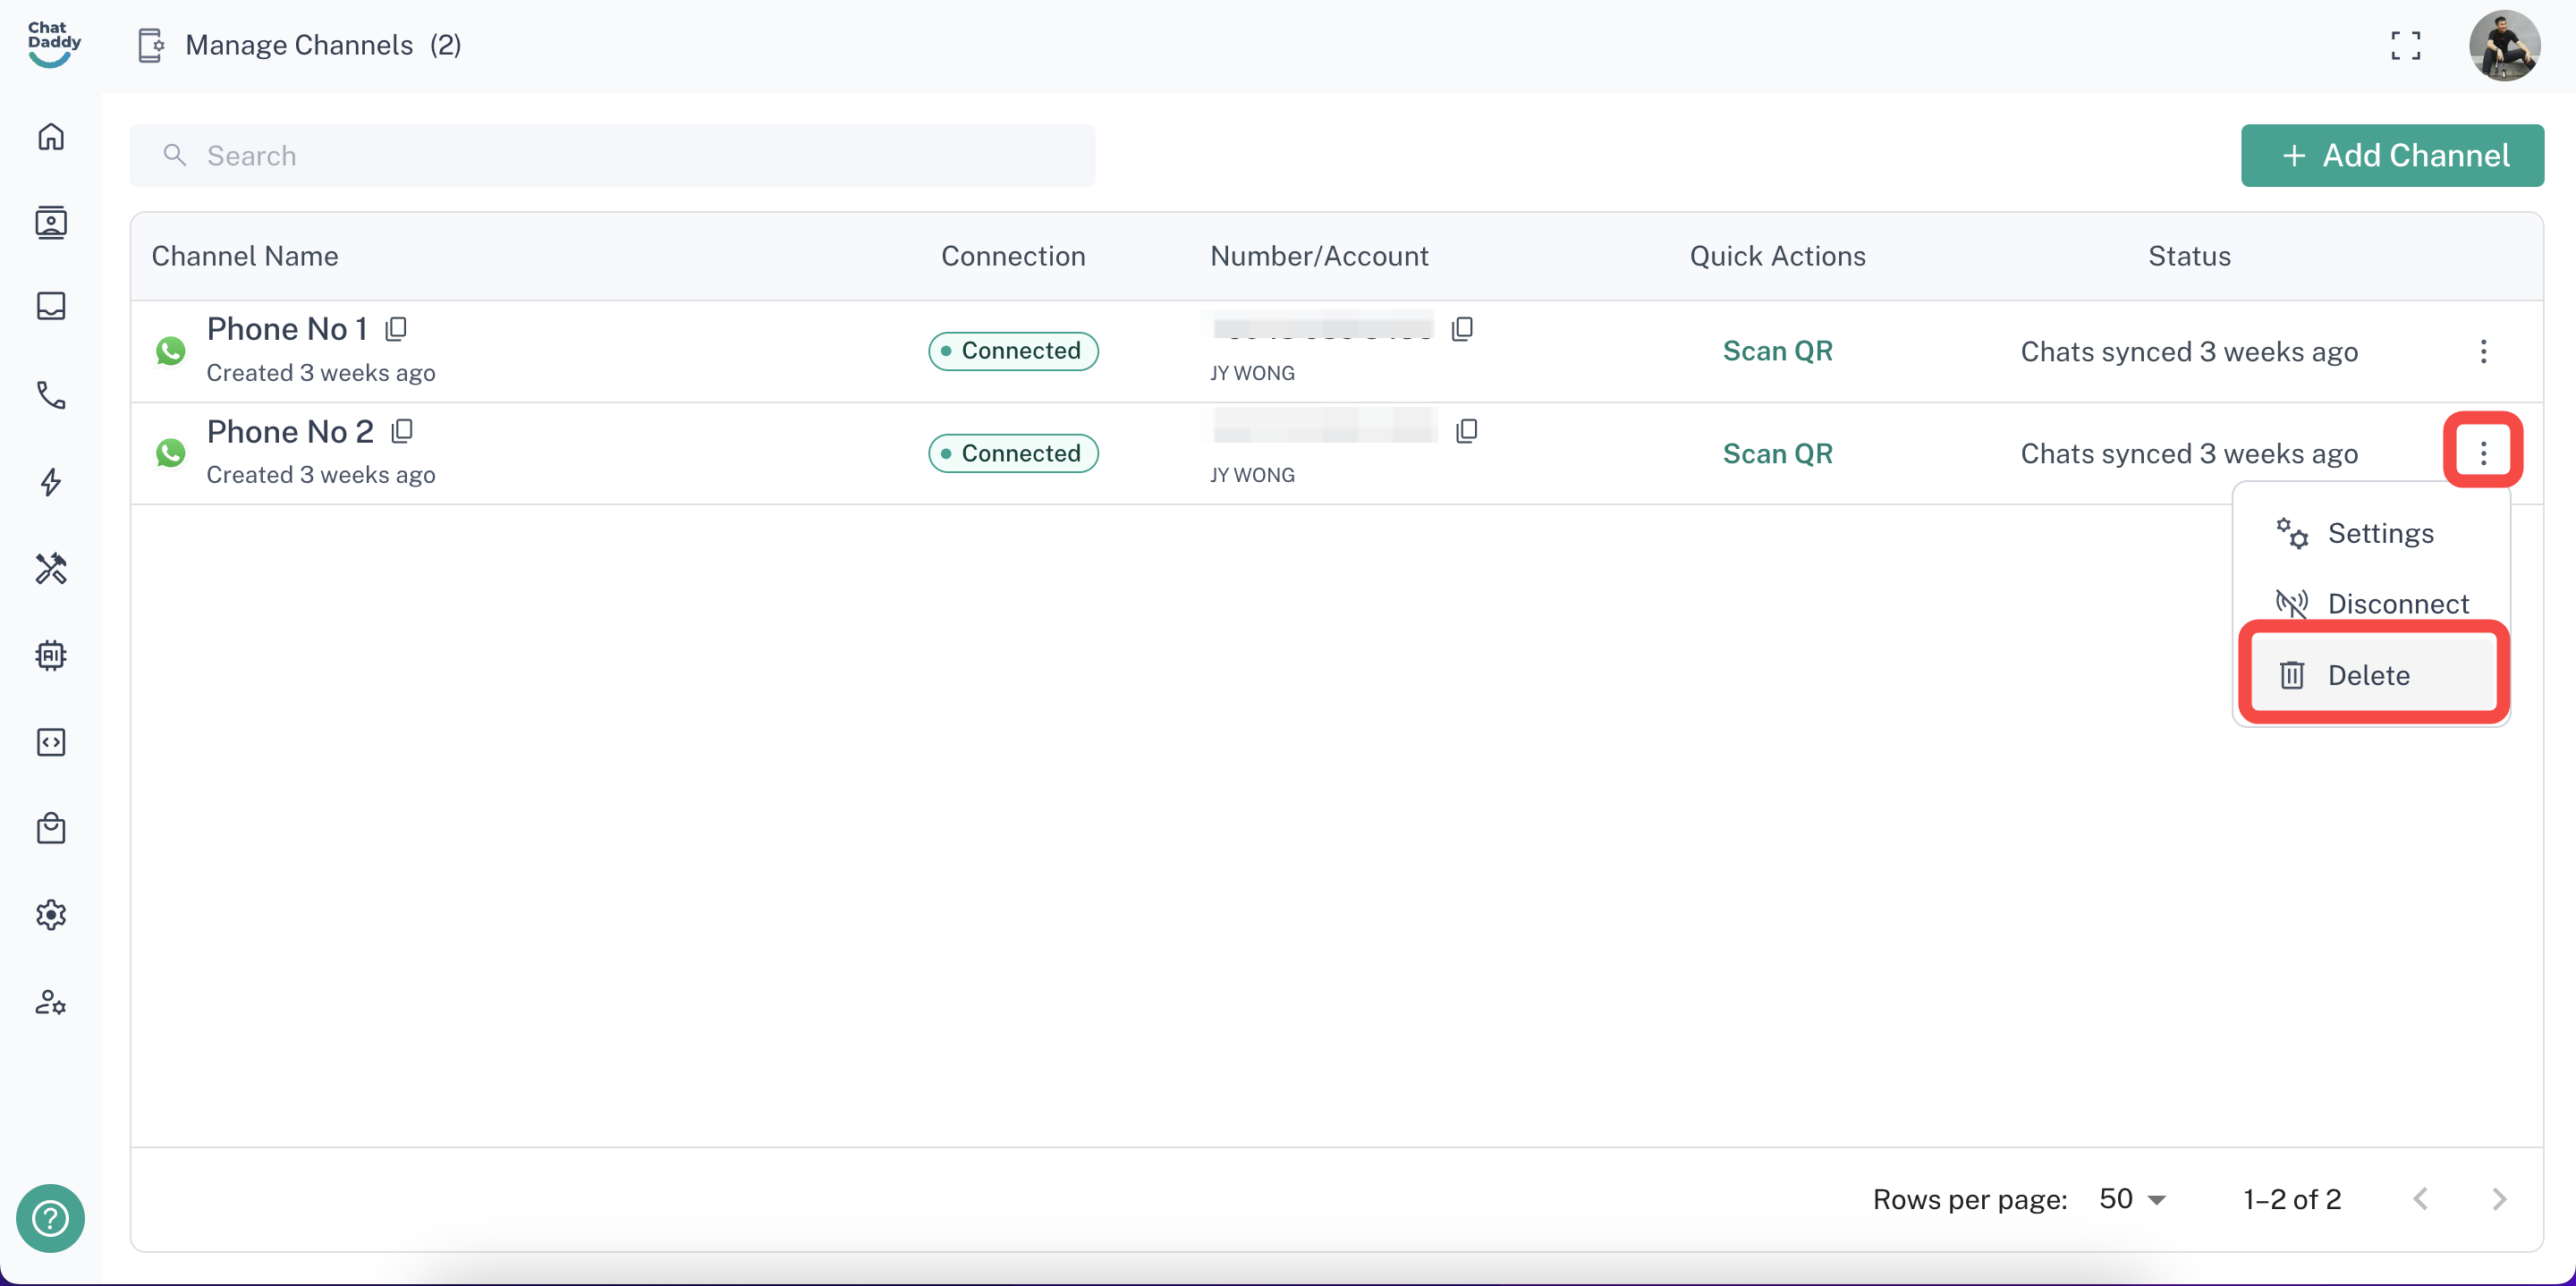The image size is (2576, 1286).
Task: Click the channel Search field
Action: pos(612,155)
